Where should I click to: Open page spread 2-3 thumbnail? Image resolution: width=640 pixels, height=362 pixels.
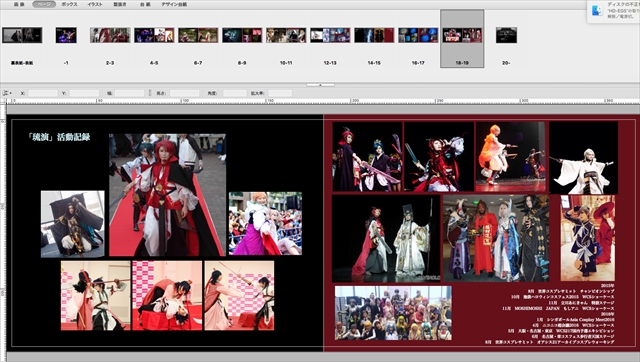tap(110, 35)
